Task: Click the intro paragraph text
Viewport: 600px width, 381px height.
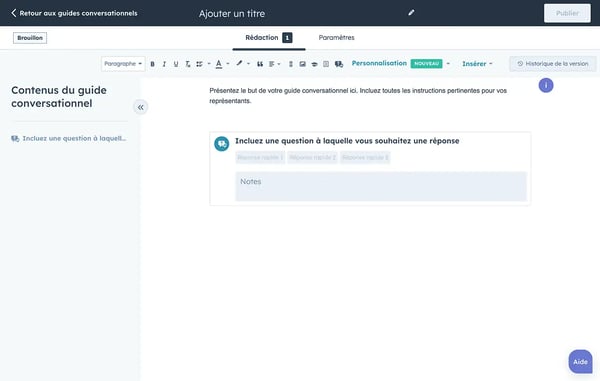Action: [x=358, y=96]
